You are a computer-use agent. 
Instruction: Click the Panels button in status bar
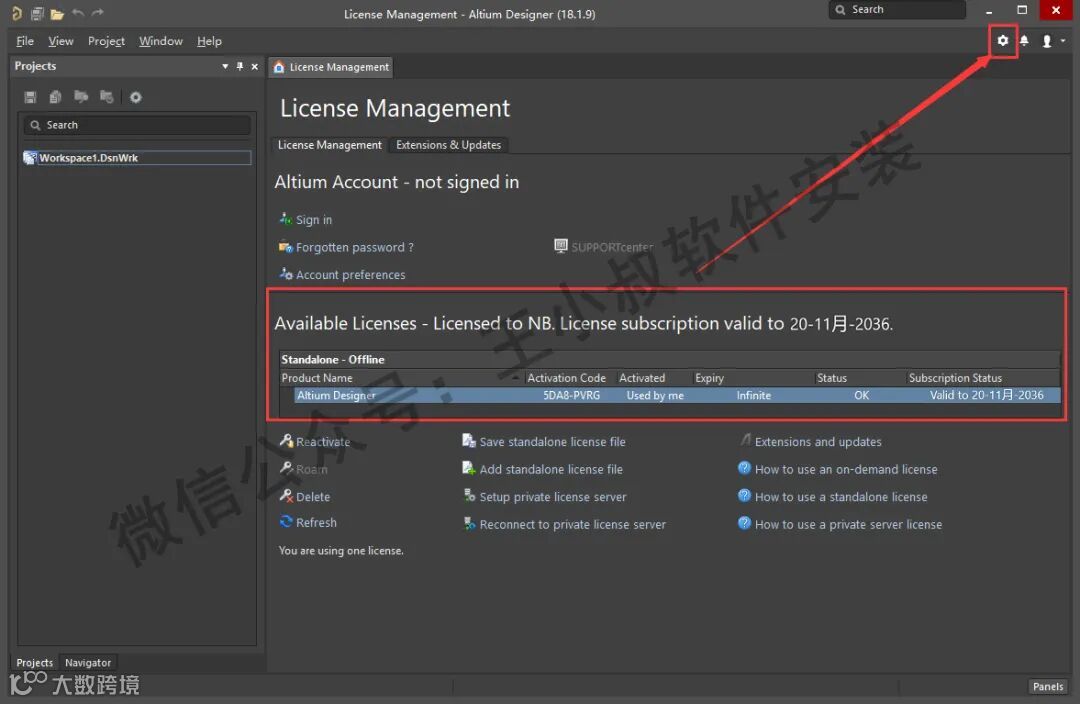[x=1048, y=686]
